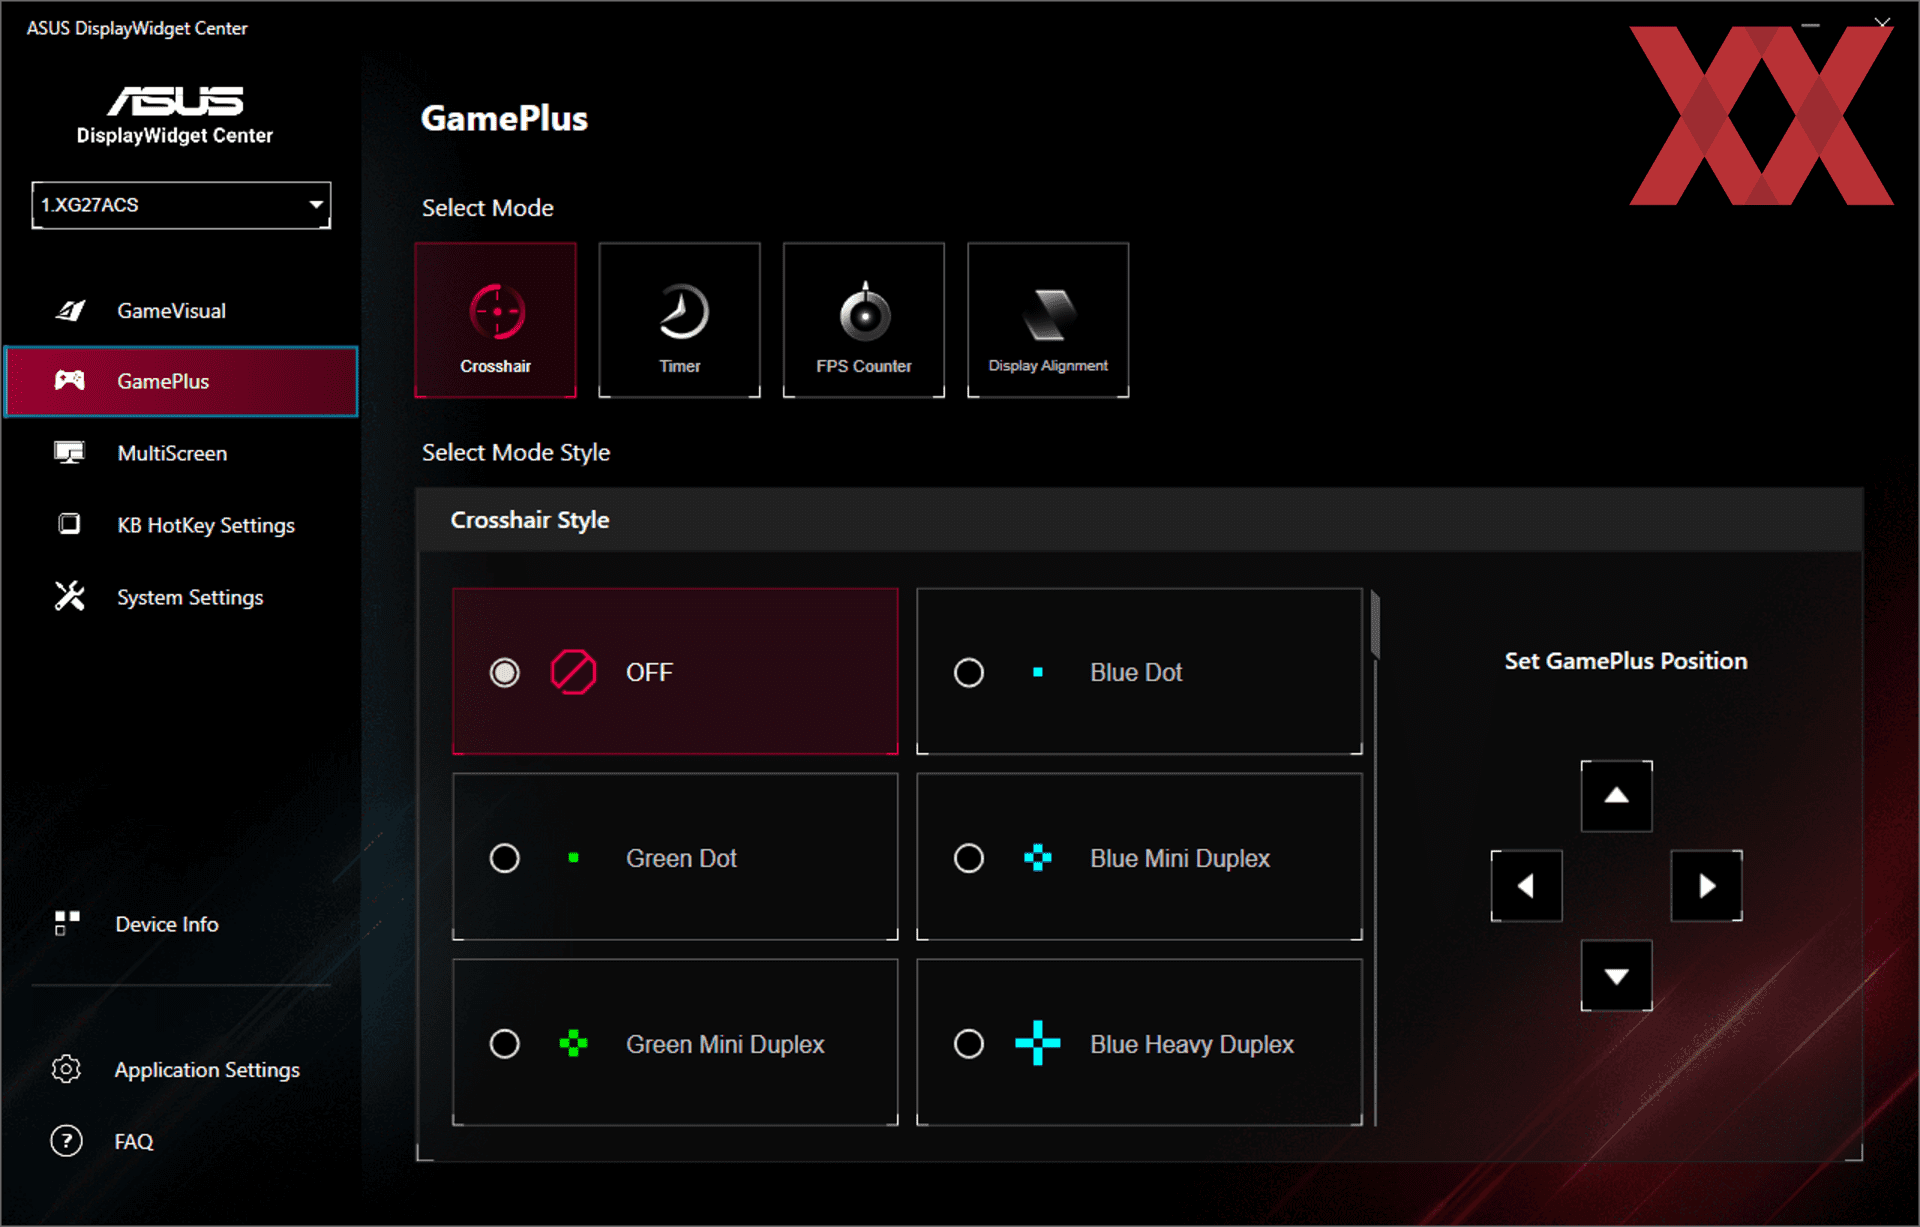The image size is (1920, 1227).
Task: Select the Green Dot radio button
Action: coord(505,858)
